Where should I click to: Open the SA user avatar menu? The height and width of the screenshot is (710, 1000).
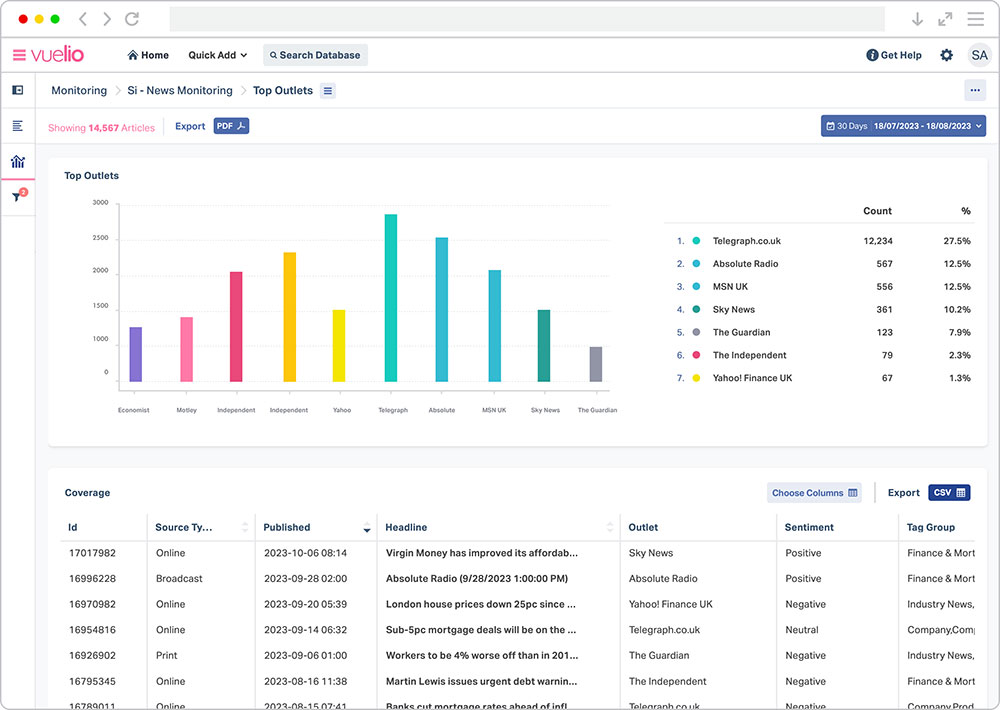(x=979, y=55)
